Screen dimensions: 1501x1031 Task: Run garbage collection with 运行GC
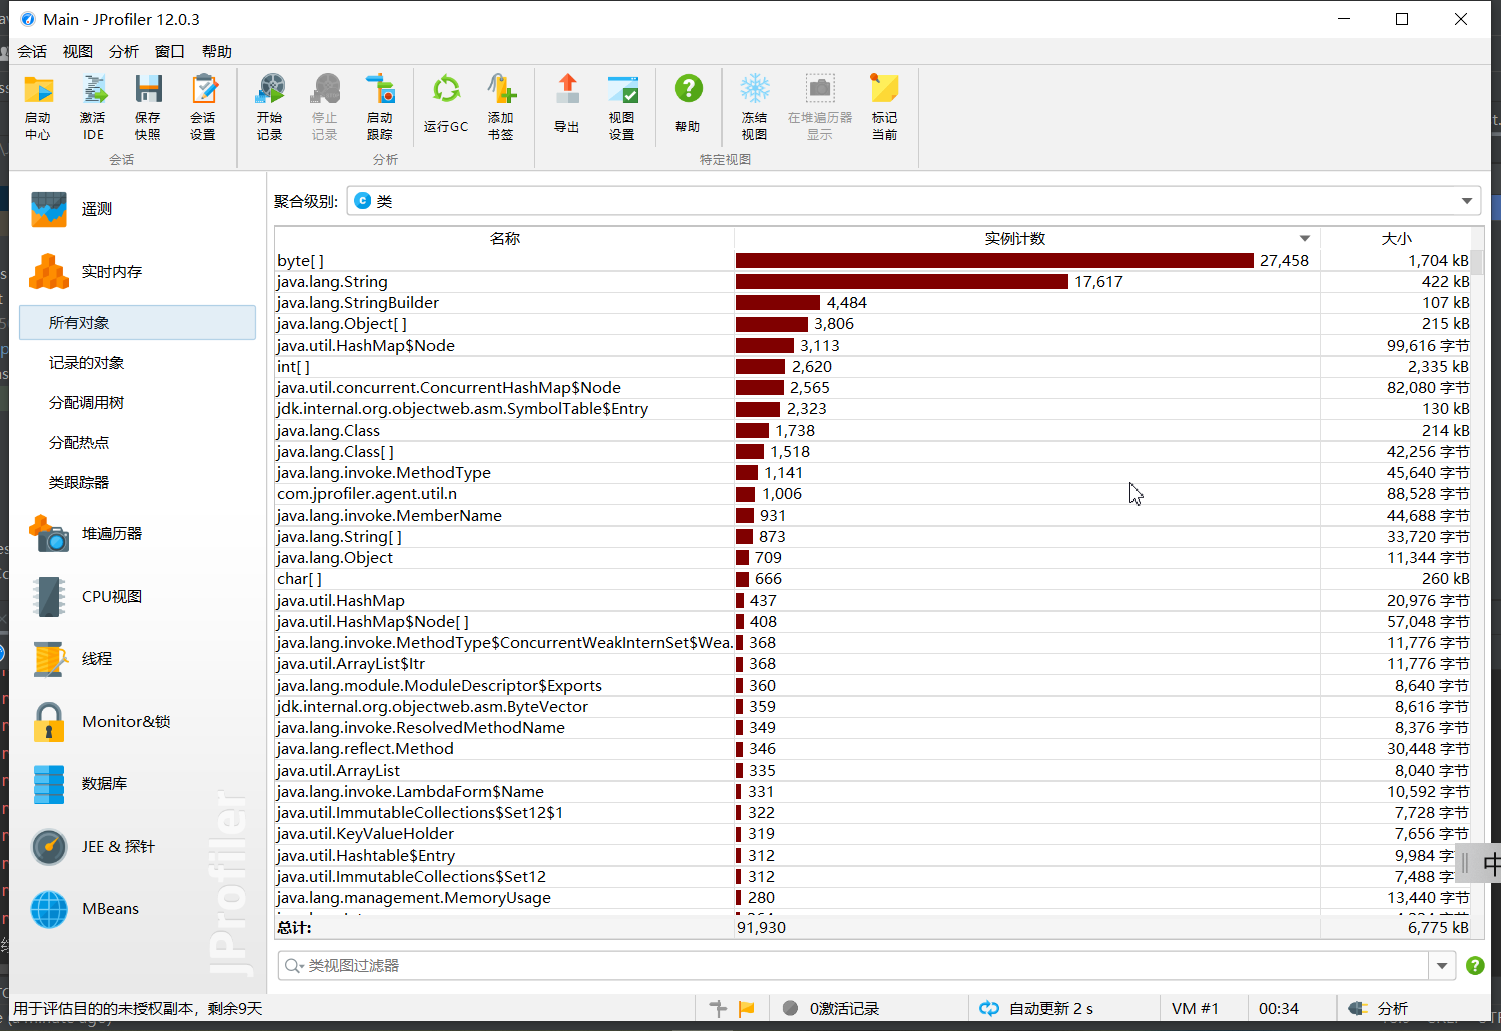tap(446, 104)
